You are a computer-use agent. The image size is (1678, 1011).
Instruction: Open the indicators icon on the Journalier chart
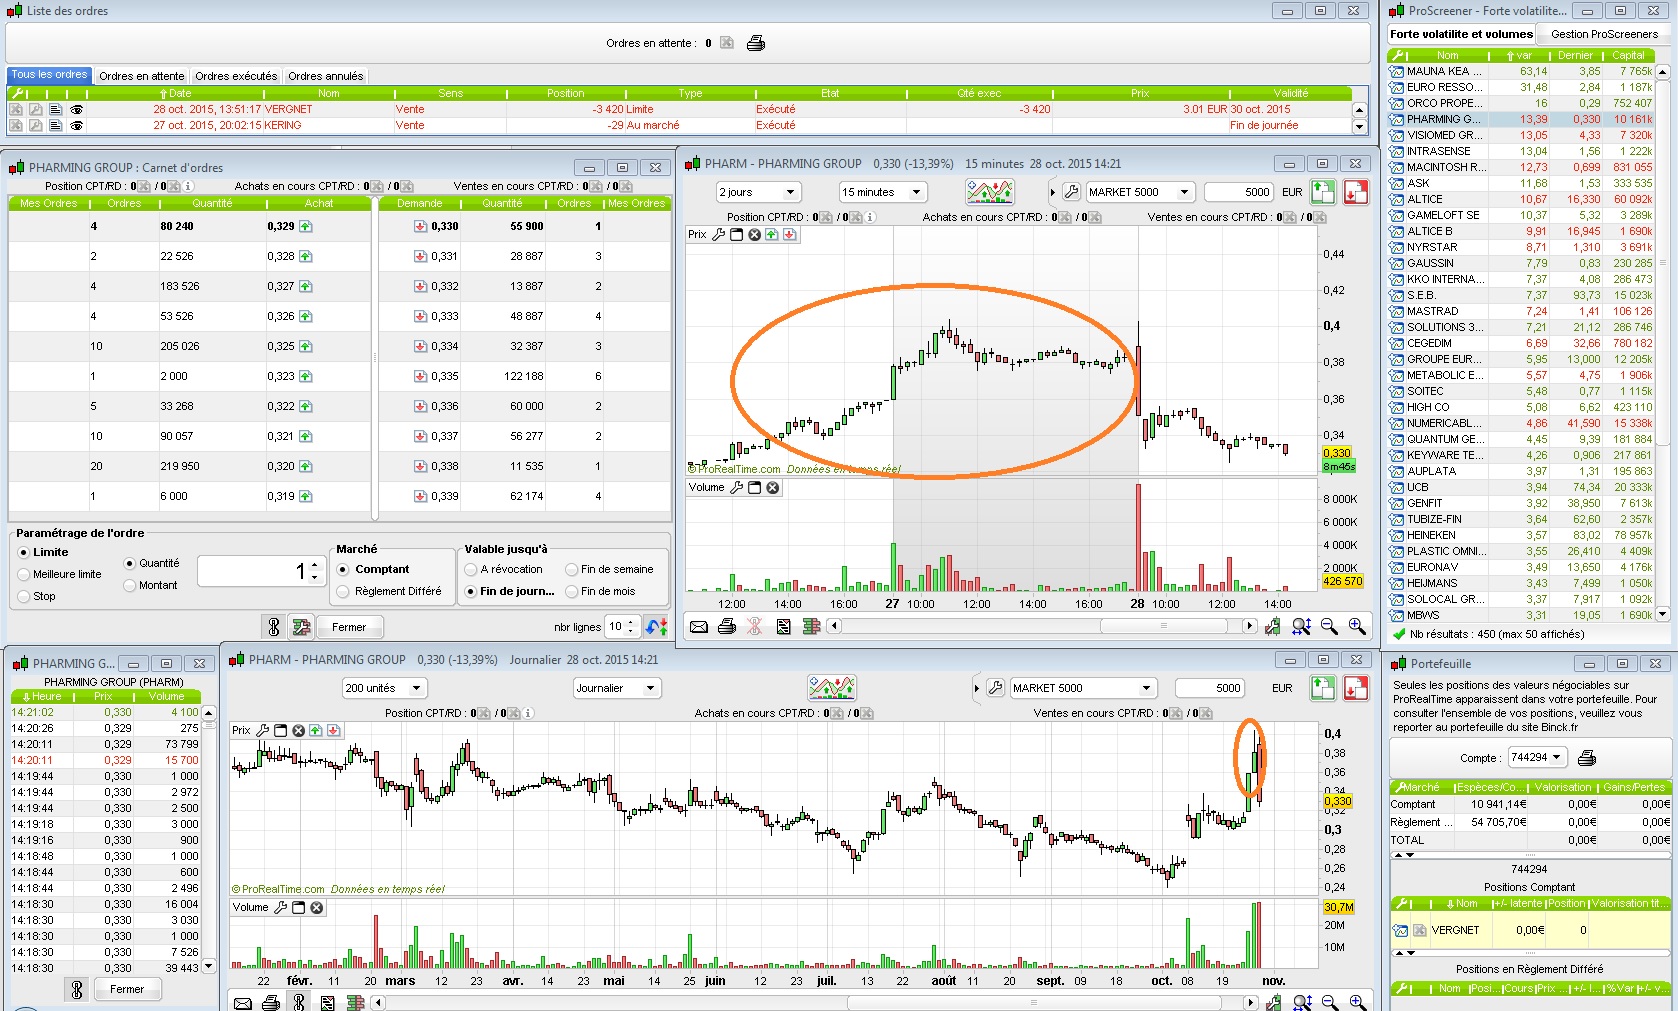coord(832,688)
